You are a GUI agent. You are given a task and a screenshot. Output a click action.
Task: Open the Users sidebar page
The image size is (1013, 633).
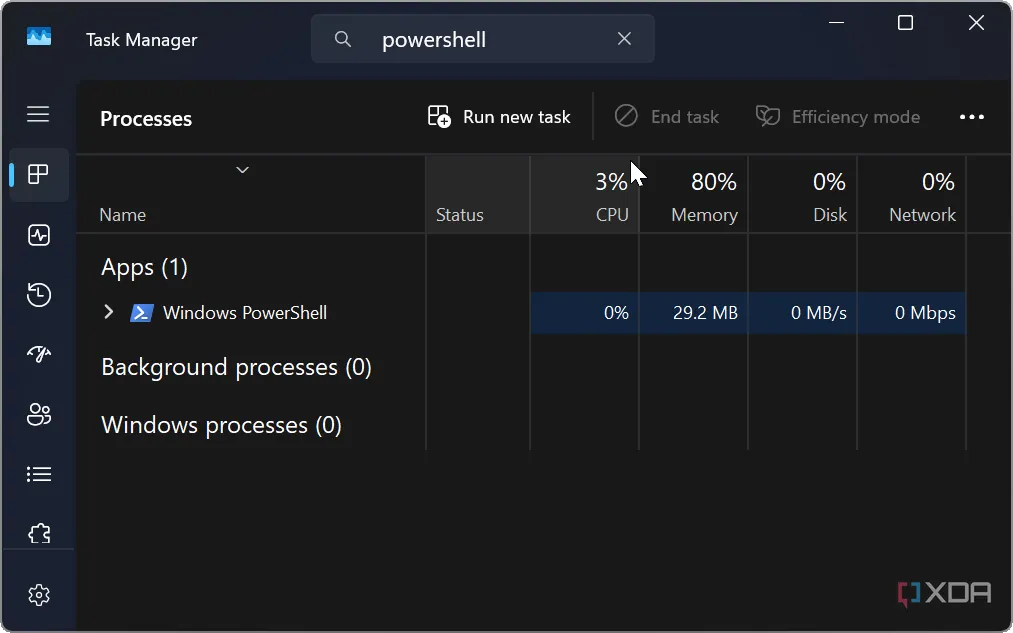(x=39, y=414)
